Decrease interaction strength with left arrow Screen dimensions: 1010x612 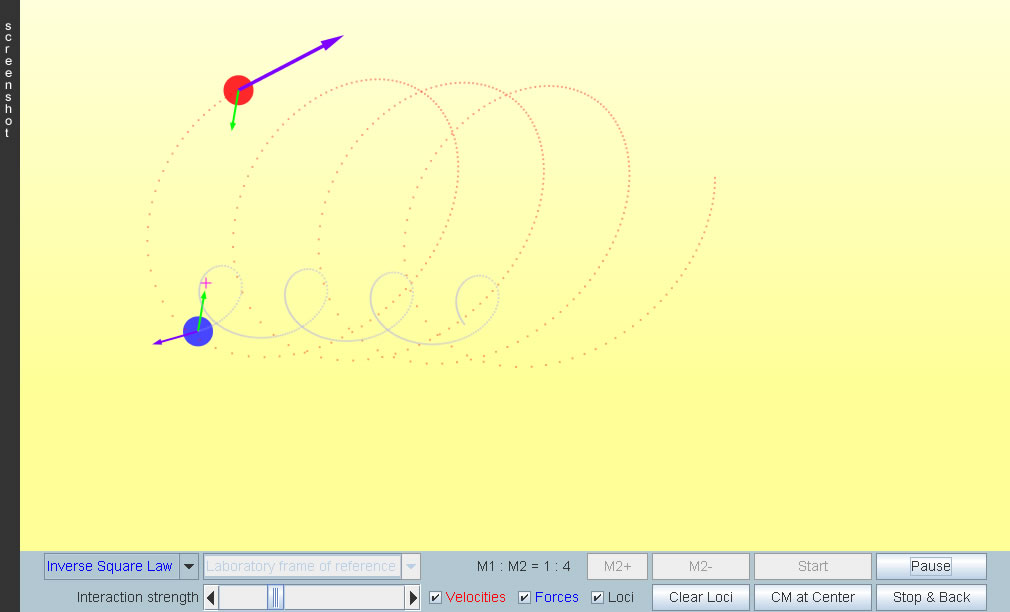tap(211, 598)
